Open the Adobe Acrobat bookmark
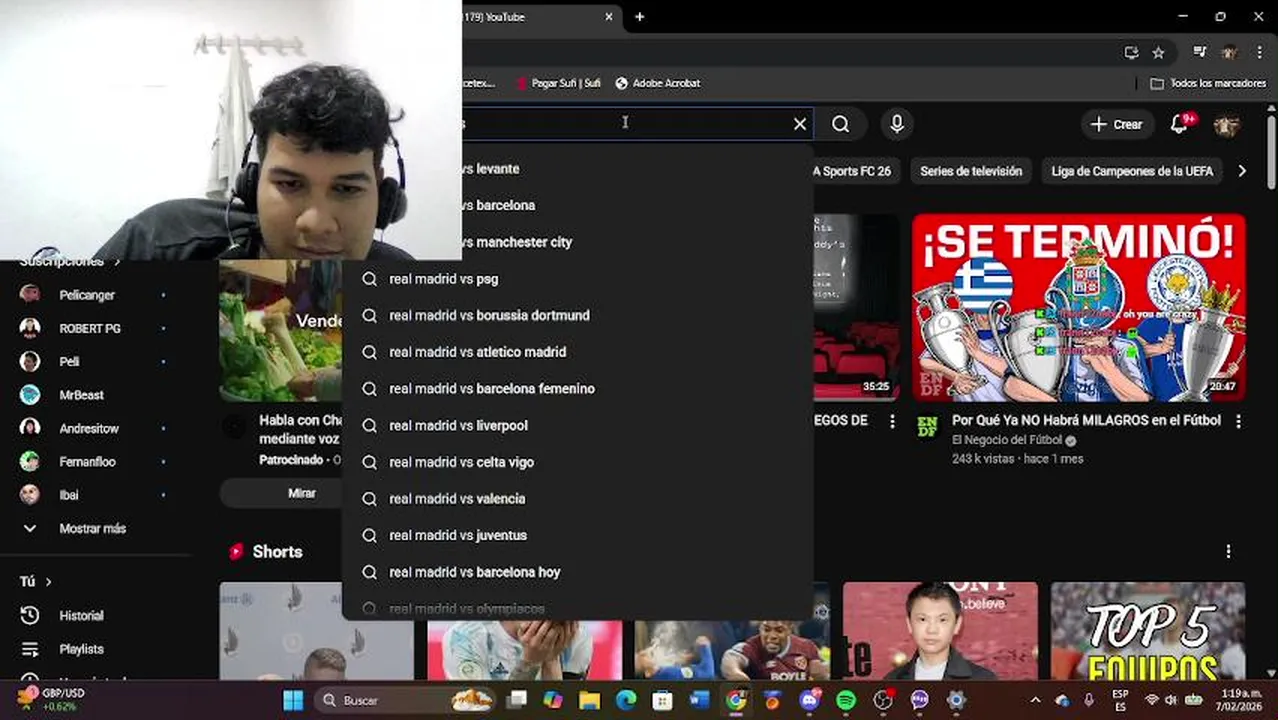This screenshot has height=720, width=1278. (x=657, y=84)
